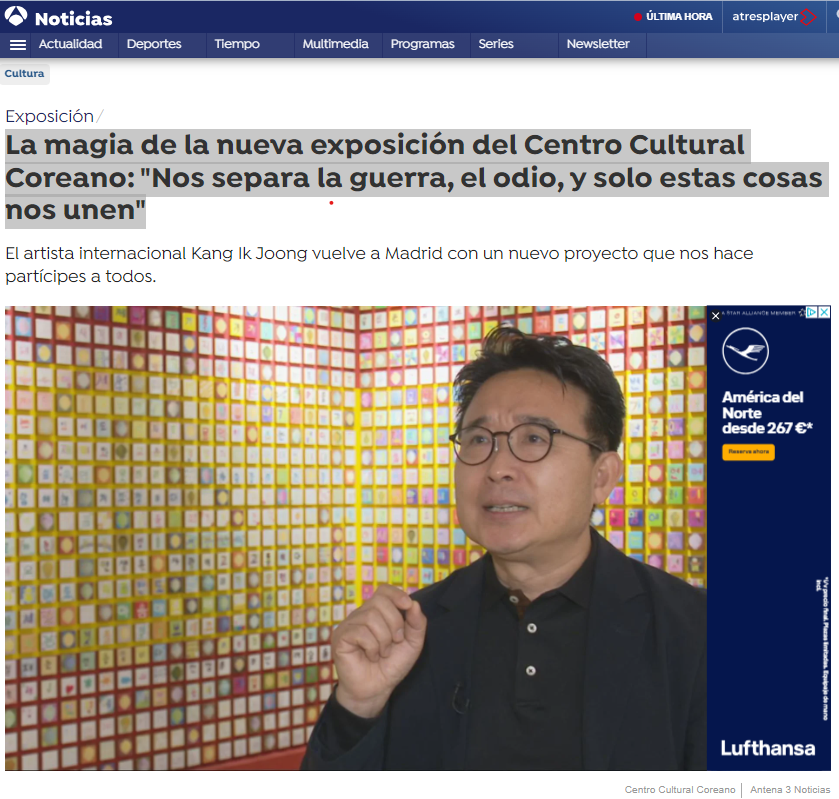Click the AdChoices triangle icon

point(812,312)
